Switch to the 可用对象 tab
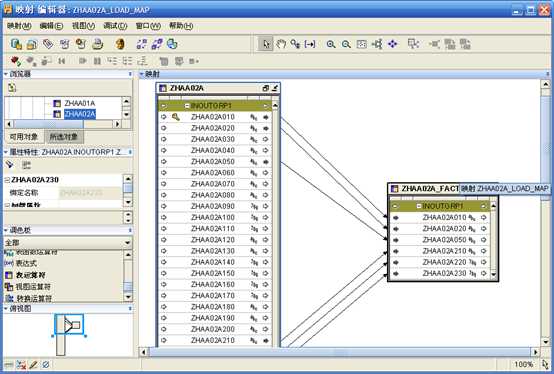 tap(24, 137)
